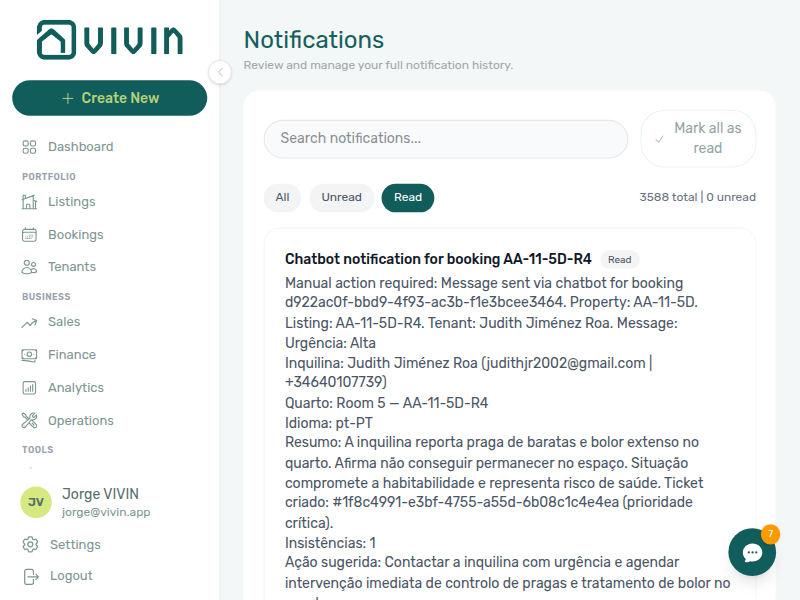Open the chat bubble widget icon
This screenshot has width=800, height=600.
coord(752,553)
